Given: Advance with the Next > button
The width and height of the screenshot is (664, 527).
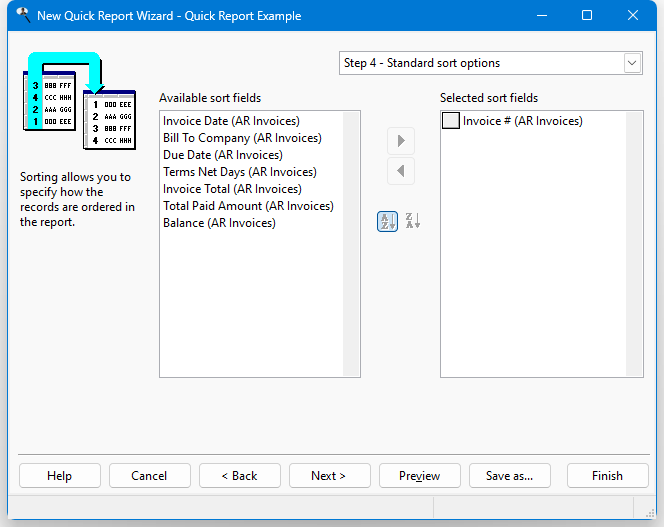Looking at the screenshot, I should pyautogui.click(x=329, y=476).
